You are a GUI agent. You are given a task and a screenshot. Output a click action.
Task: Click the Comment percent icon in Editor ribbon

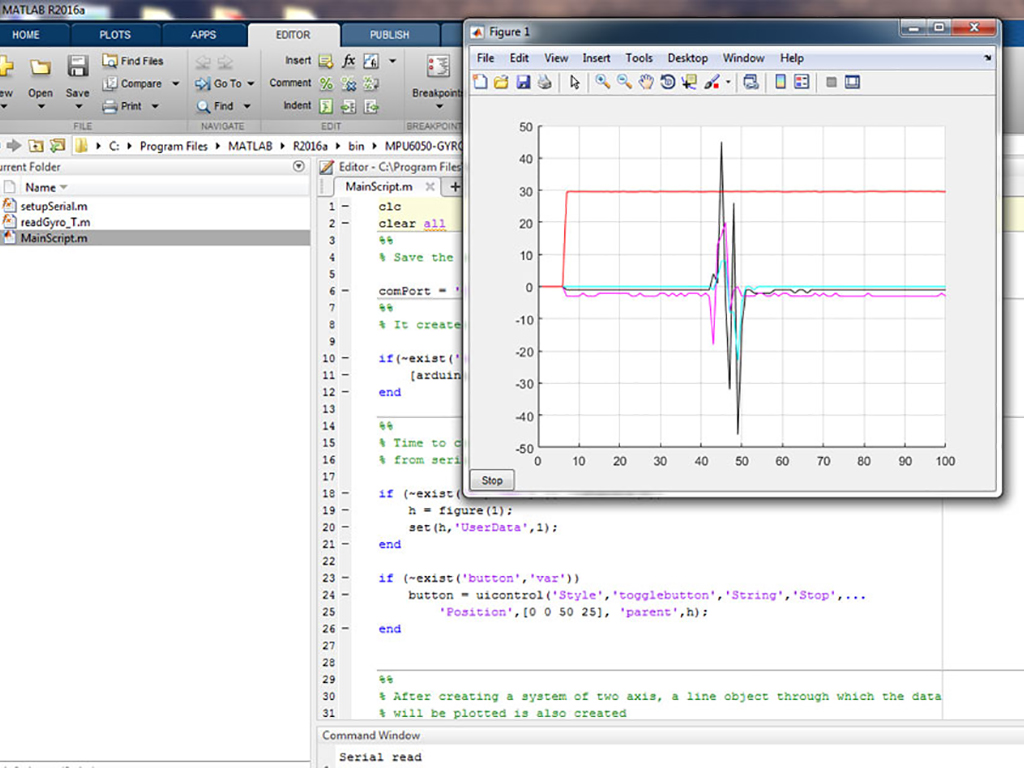tap(326, 84)
